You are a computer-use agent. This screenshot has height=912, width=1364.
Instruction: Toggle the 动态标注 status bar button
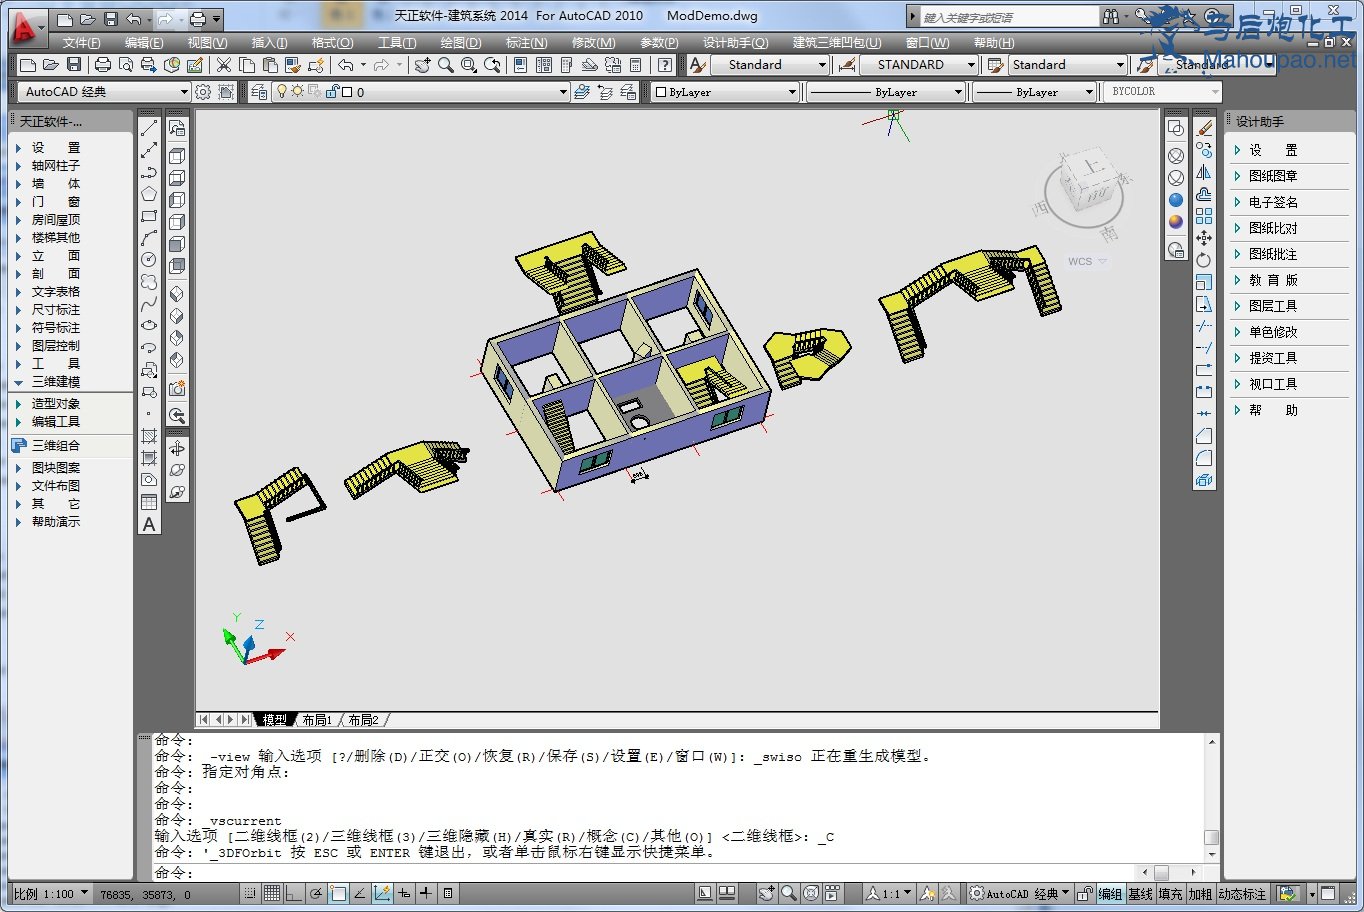pyautogui.click(x=1242, y=894)
